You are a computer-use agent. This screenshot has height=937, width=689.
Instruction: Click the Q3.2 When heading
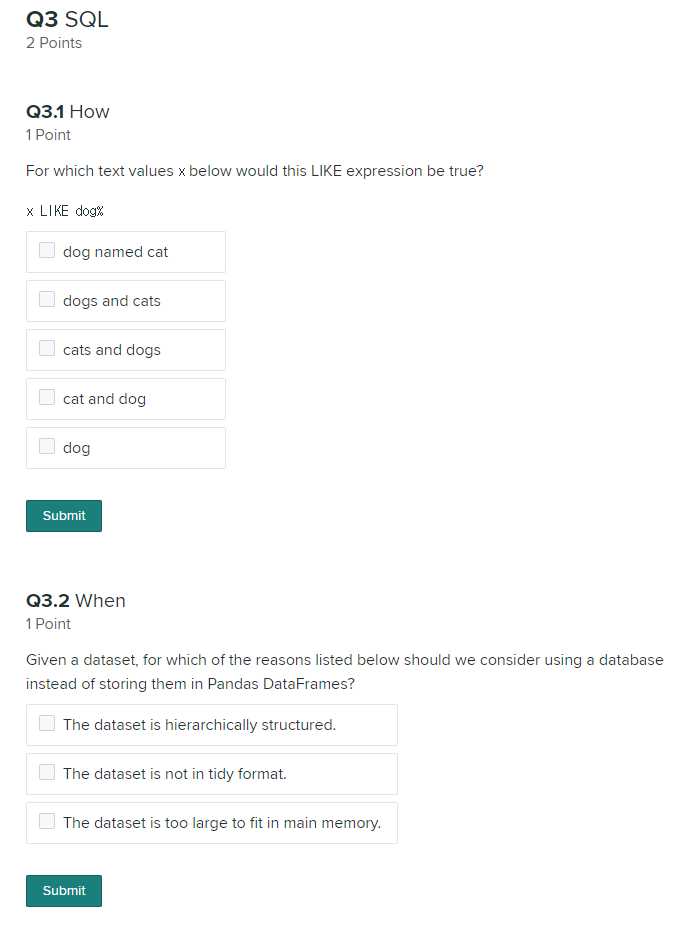pos(76,601)
